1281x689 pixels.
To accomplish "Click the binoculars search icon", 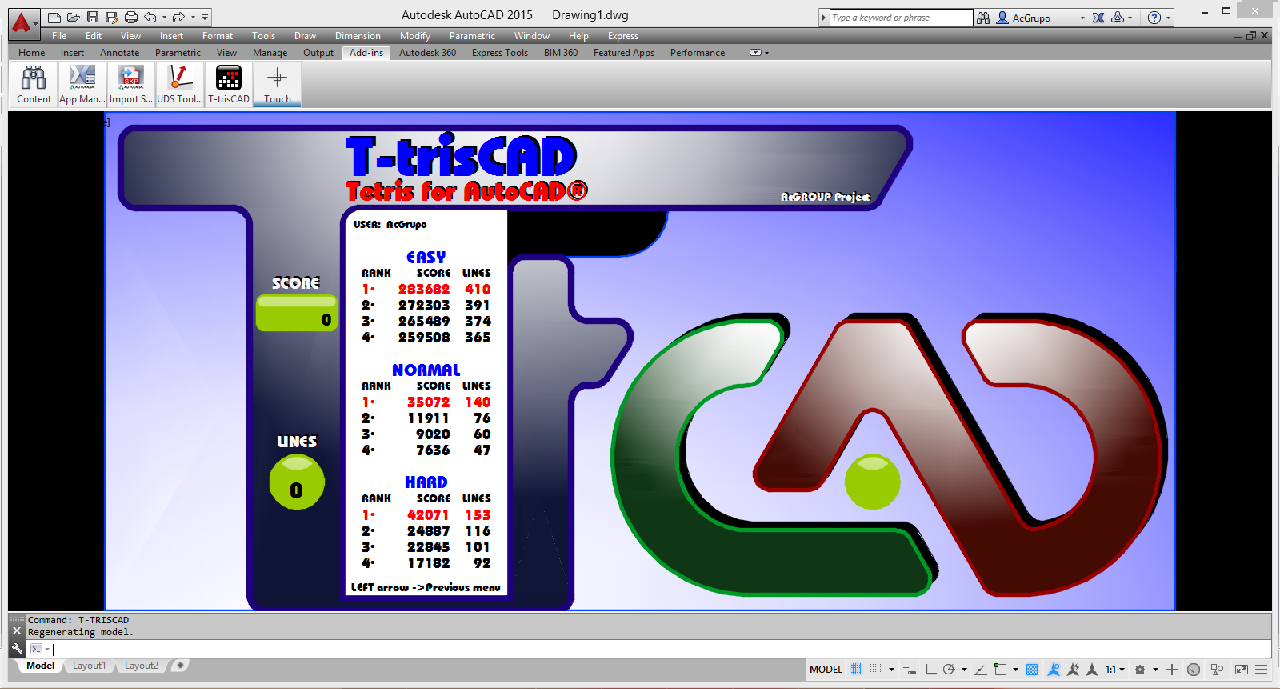I will pyautogui.click(x=982, y=18).
